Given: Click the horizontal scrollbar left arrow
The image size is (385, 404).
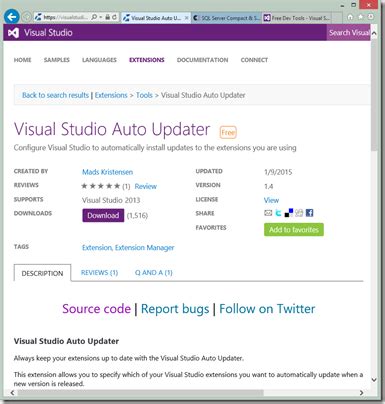Looking at the screenshot, I should (x=12, y=393).
